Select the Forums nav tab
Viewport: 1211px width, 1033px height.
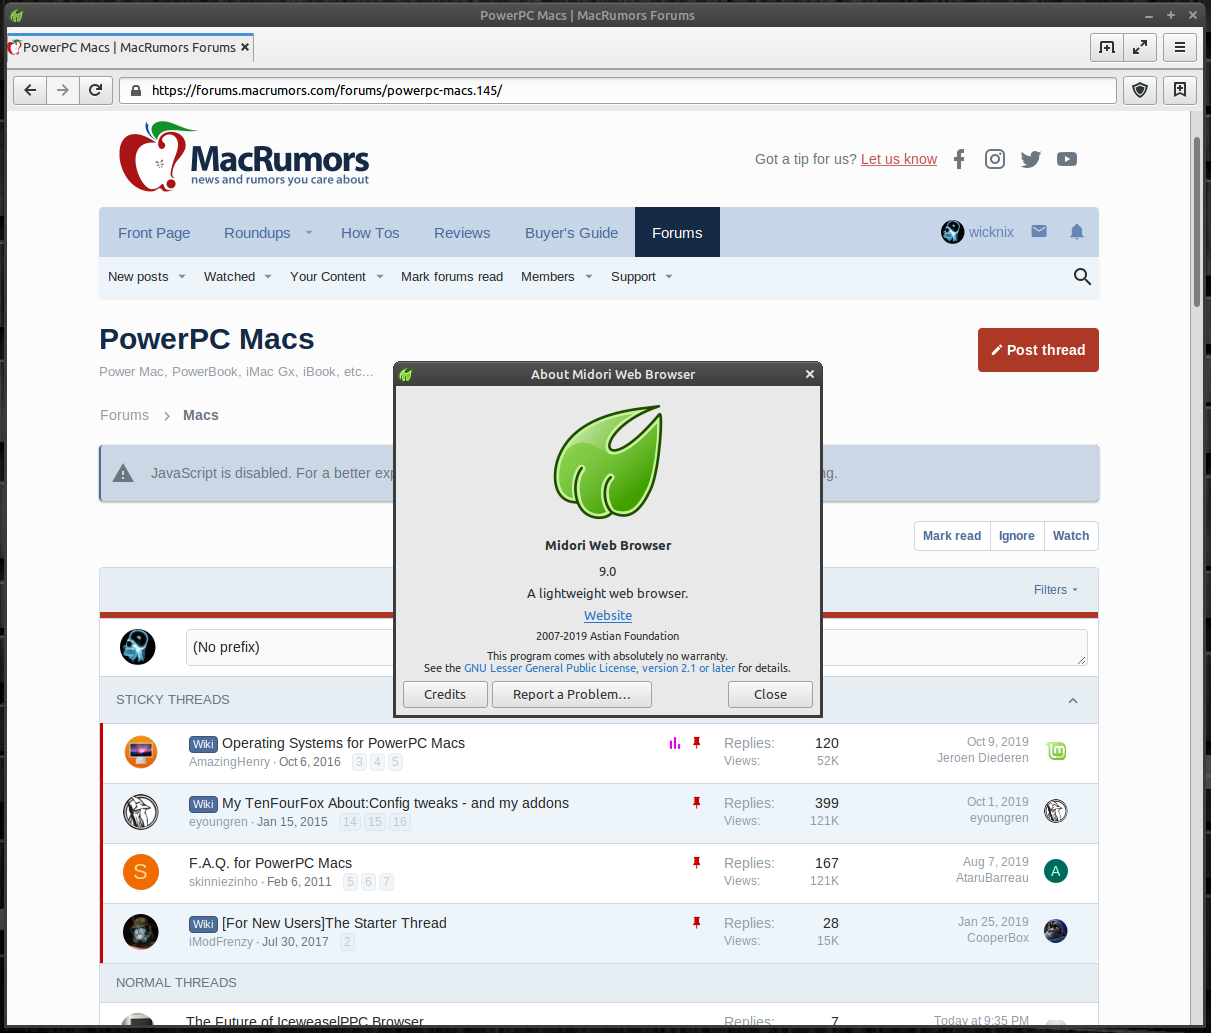point(677,233)
